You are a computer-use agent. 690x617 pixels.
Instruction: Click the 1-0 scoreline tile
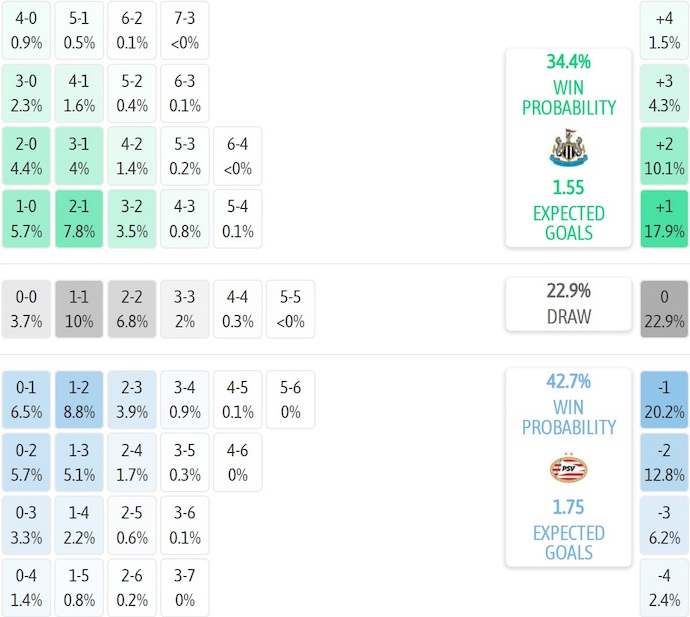pos(27,219)
